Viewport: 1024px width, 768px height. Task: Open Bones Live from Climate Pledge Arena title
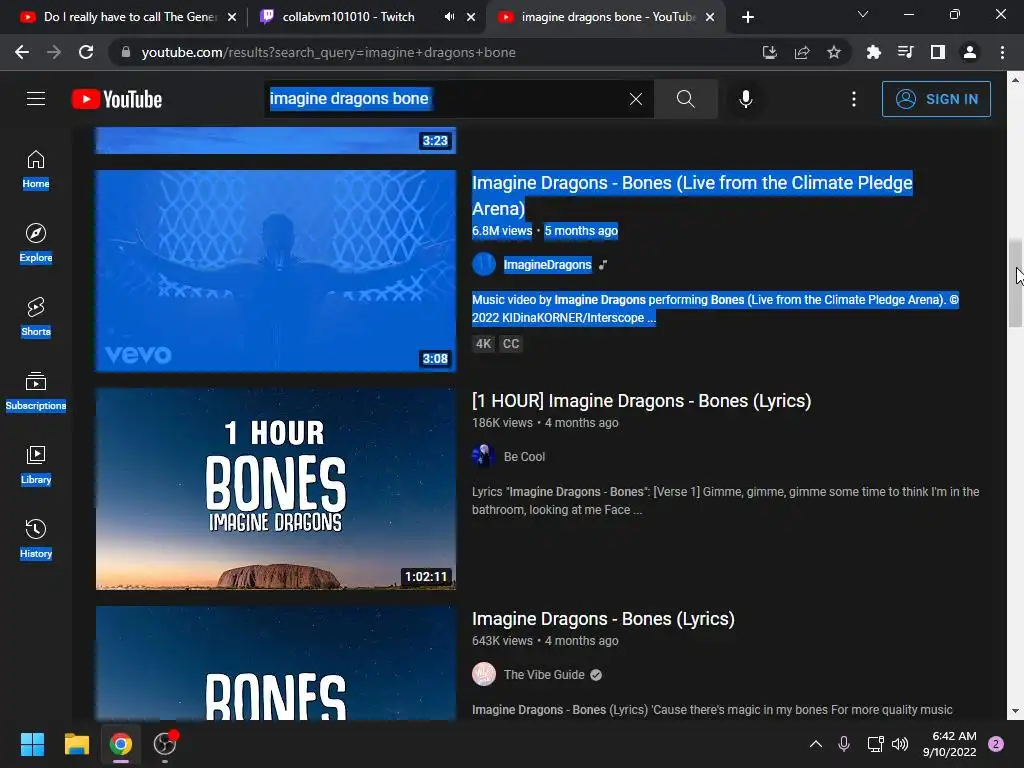[x=692, y=195]
